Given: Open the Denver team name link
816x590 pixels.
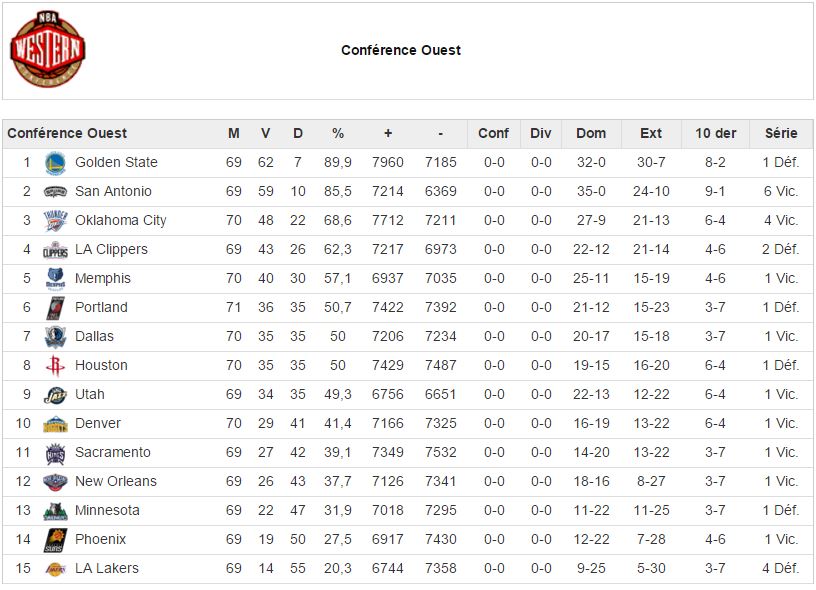Looking at the screenshot, I should (x=98, y=424).
